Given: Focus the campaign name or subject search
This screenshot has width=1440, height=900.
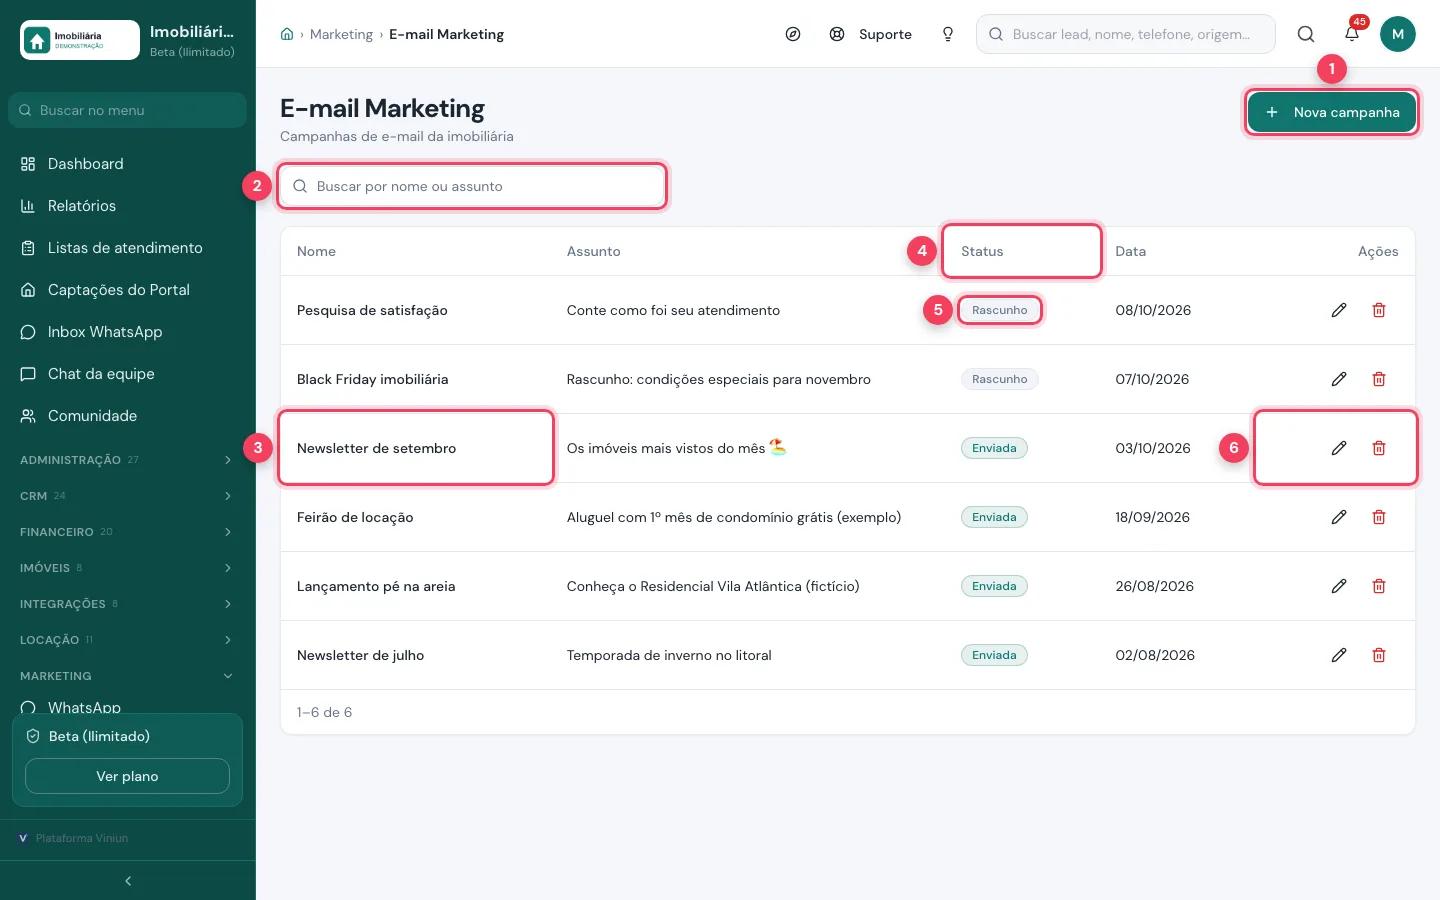Looking at the screenshot, I should [472, 186].
